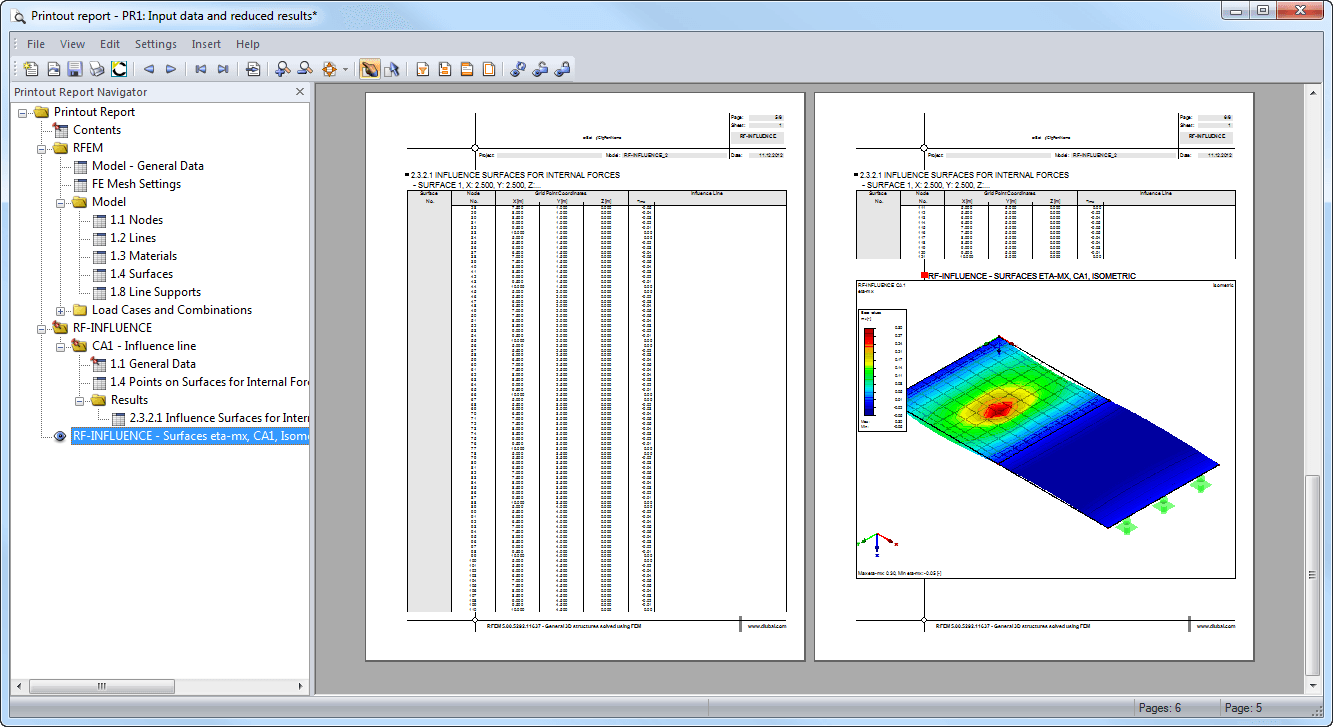Close the Printout Report Navigator panel
Image resolution: width=1333 pixels, height=727 pixels.
tap(299, 91)
